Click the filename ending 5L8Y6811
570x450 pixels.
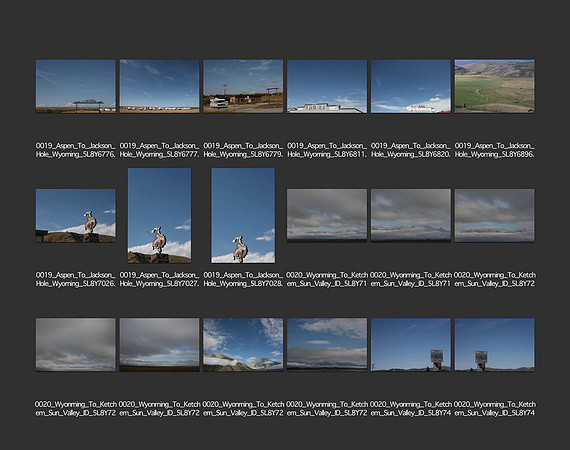(327, 150)
